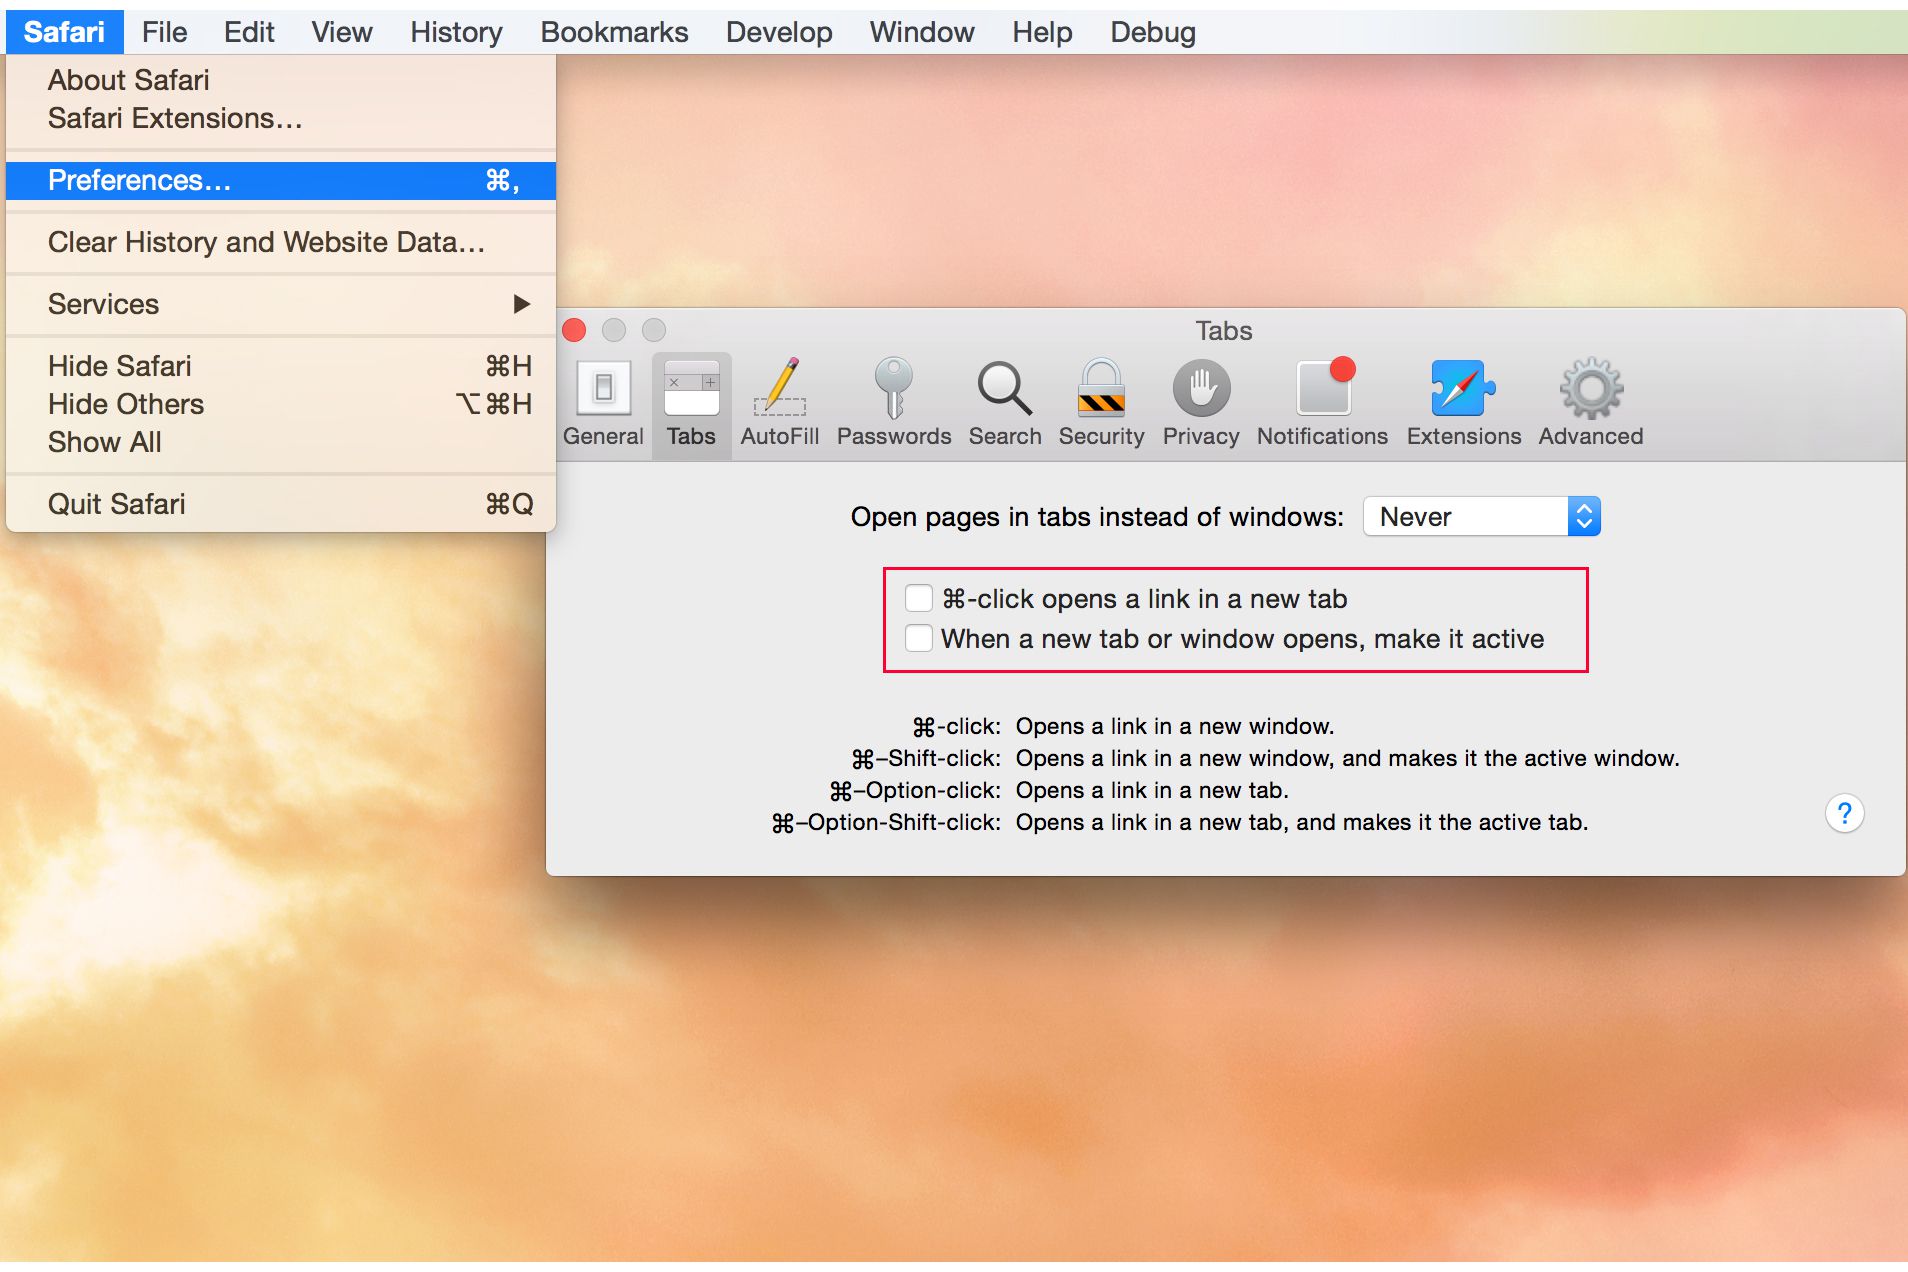This screenshot has height=1272, width=1908.
Task: Open the tabs instead of windows dropdown
Action: point(1481,516)
